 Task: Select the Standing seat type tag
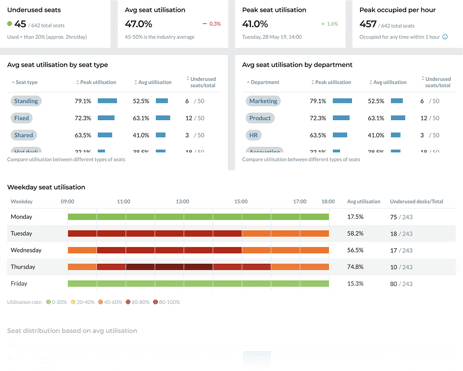tap(26, 101)
